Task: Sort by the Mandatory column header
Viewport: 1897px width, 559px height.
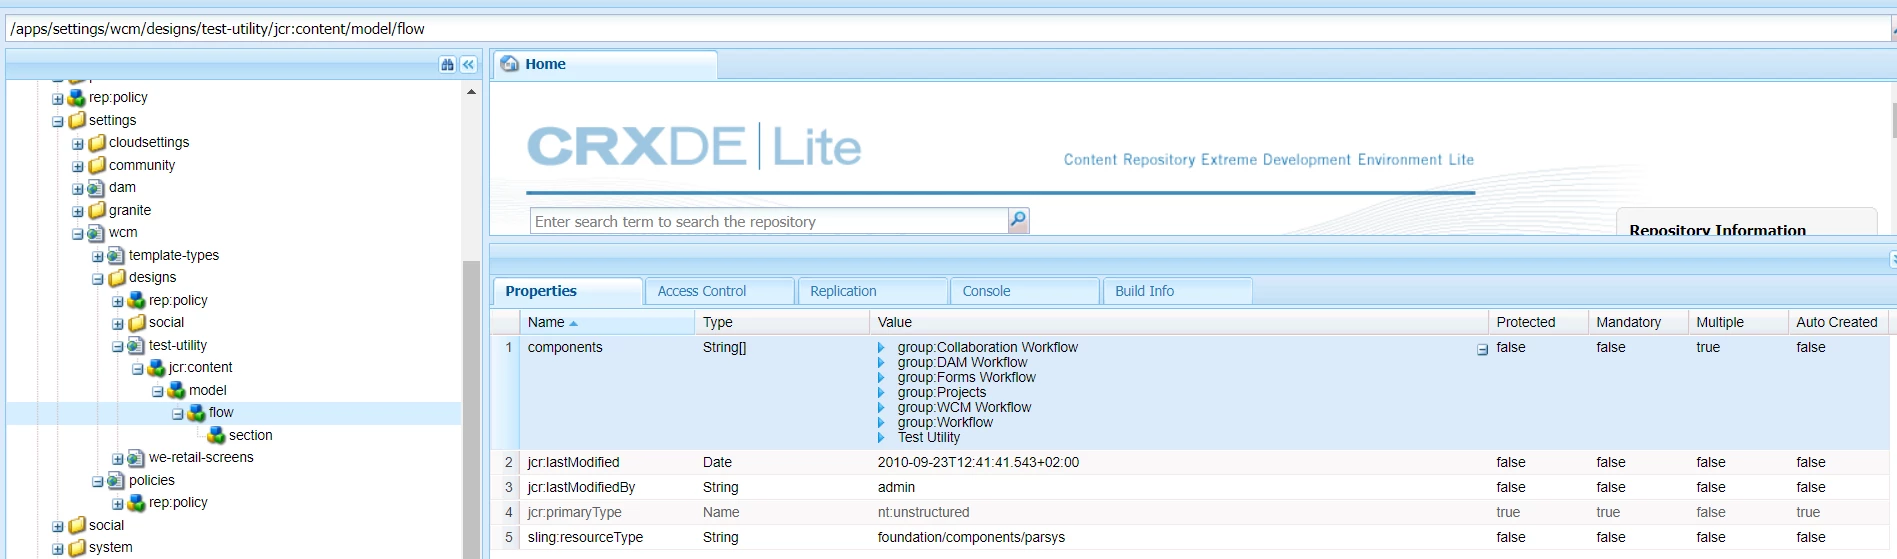Action: pyautogui.click(x=1638, y=322)
